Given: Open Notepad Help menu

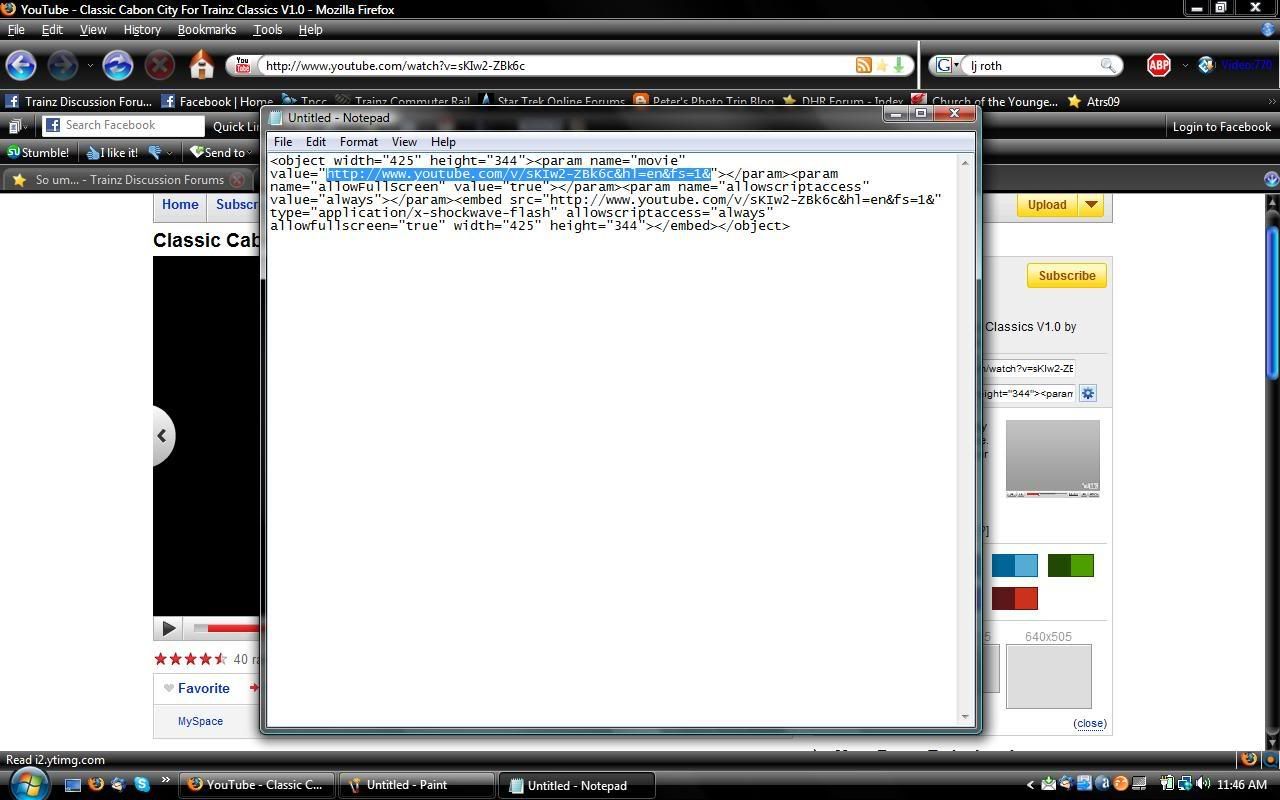Looking at the screenshot, I should pos(443,142).
